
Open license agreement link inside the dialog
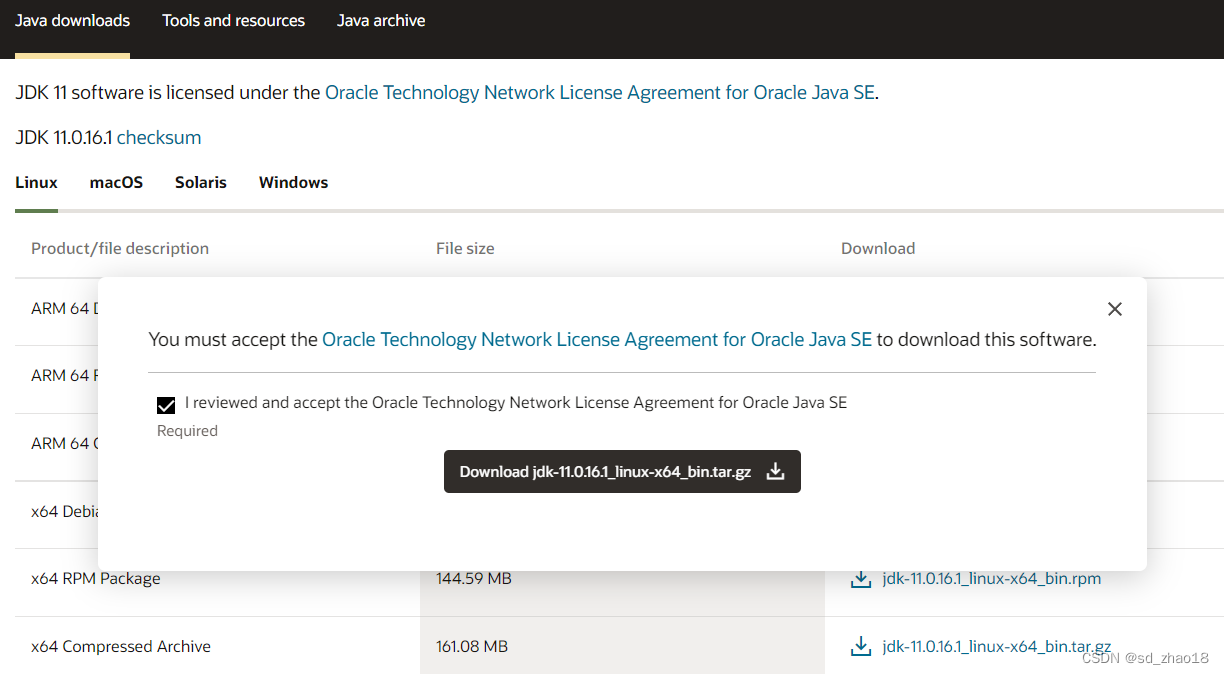[597, 340]
